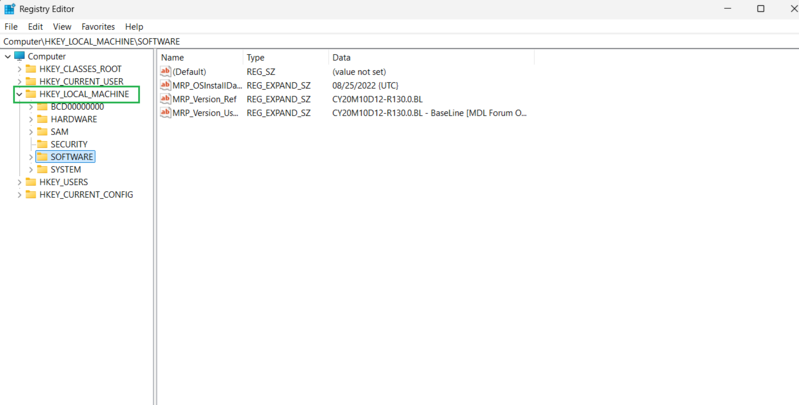The width and height of the screenshot is (799, 405).
Task: Expand the HARDWARE key arrow
Action: point(31,119)
